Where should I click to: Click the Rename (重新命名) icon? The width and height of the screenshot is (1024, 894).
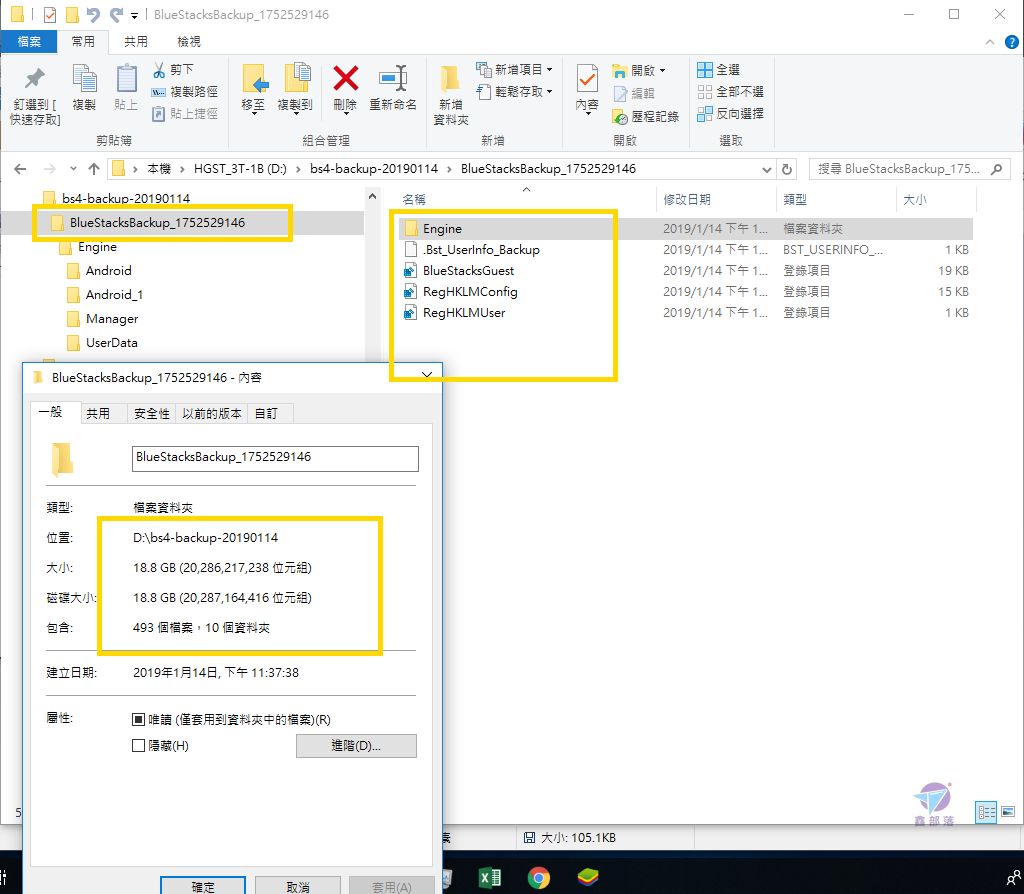(x=393, y=79)
